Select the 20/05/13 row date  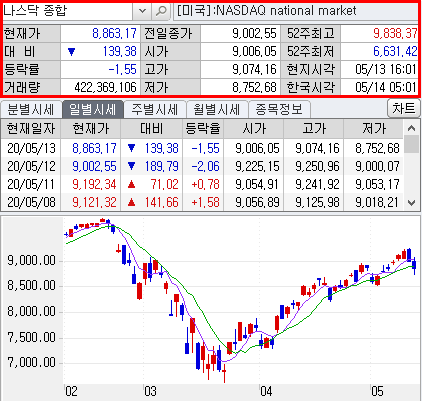tap(31, 148)
